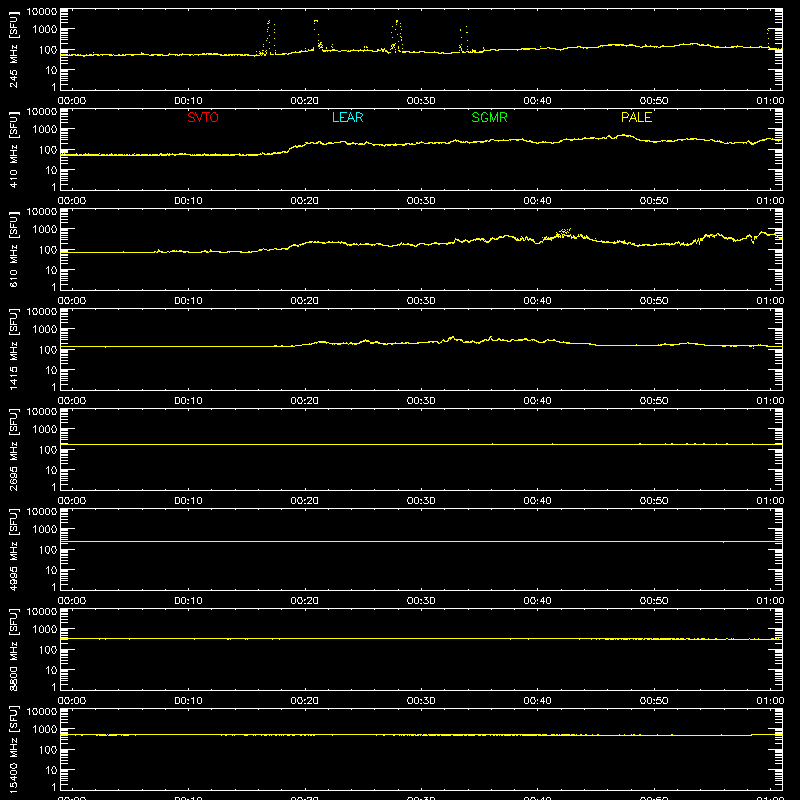Viewport: 800px width, 800px height.
Task: Click the 610 MHz noisy cluster near 00:42
Action: pyautogui.click(x=563, y=233)
